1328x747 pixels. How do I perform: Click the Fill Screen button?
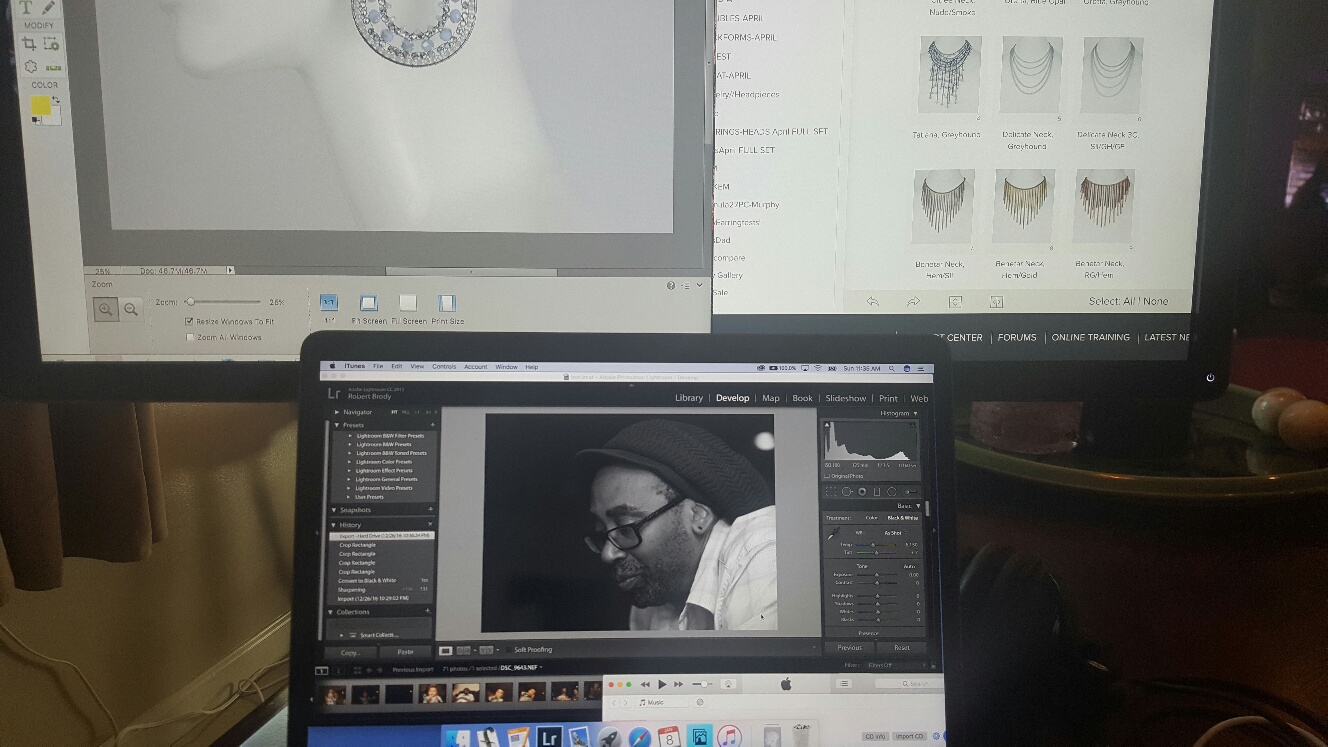point(408,303)
